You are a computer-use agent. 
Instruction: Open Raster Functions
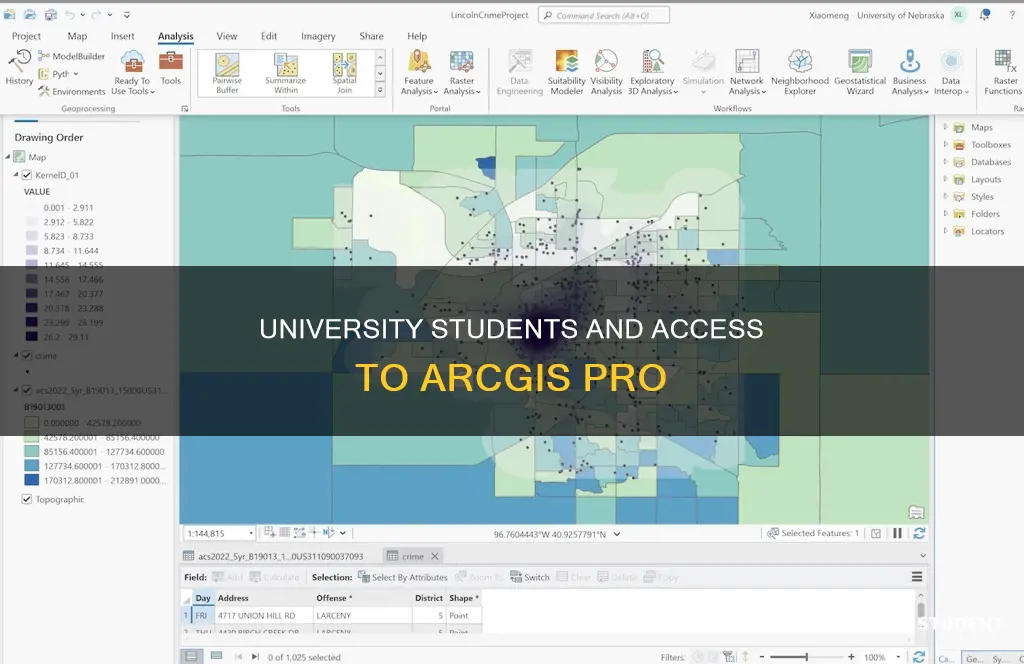tap(1004, 72)
